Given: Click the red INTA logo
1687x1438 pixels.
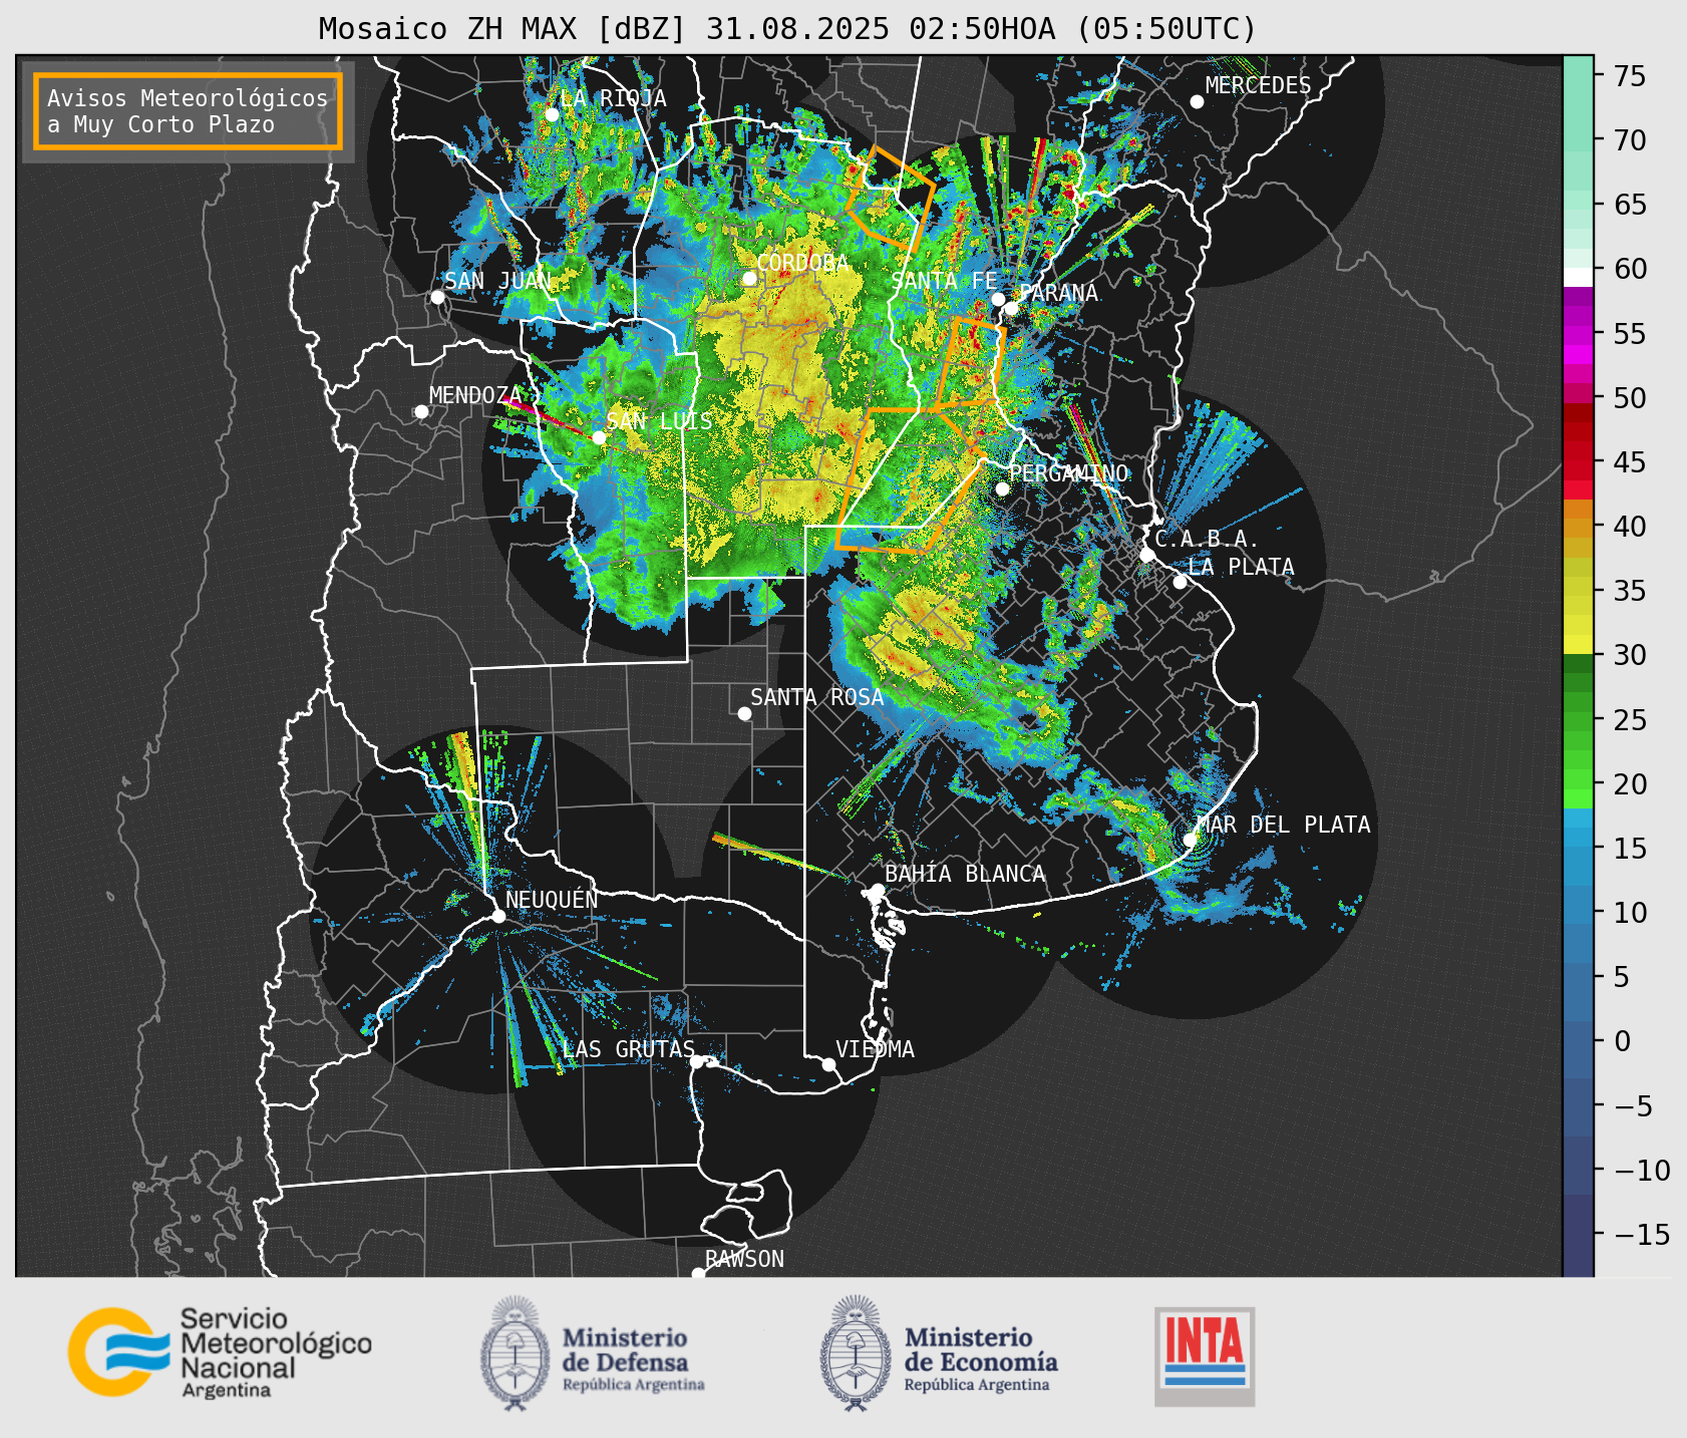Looking at the screenshot, I should 1204,1356.
